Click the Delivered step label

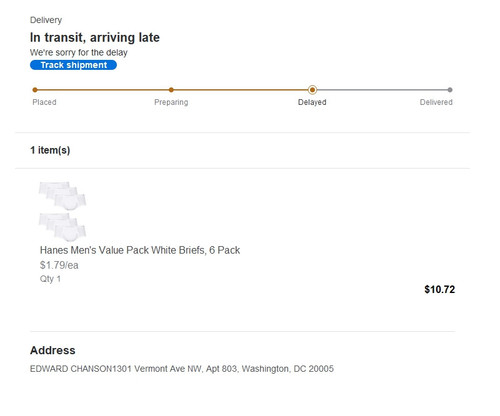[x=436, y=102]
